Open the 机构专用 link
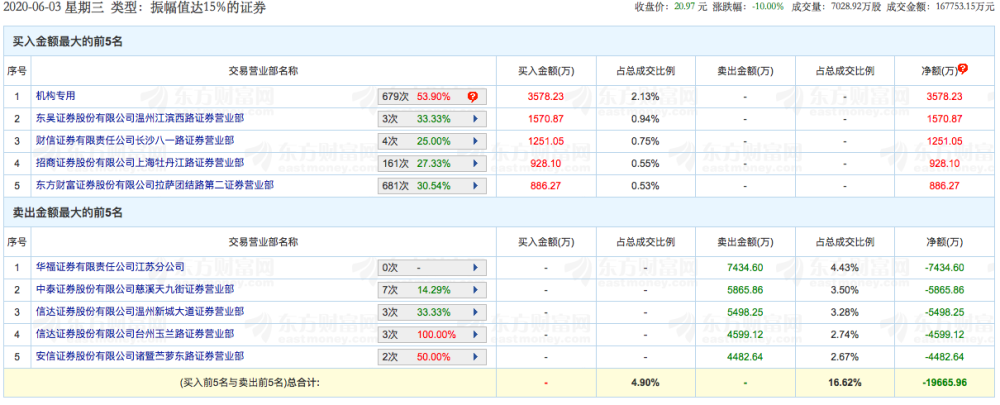 55,96
